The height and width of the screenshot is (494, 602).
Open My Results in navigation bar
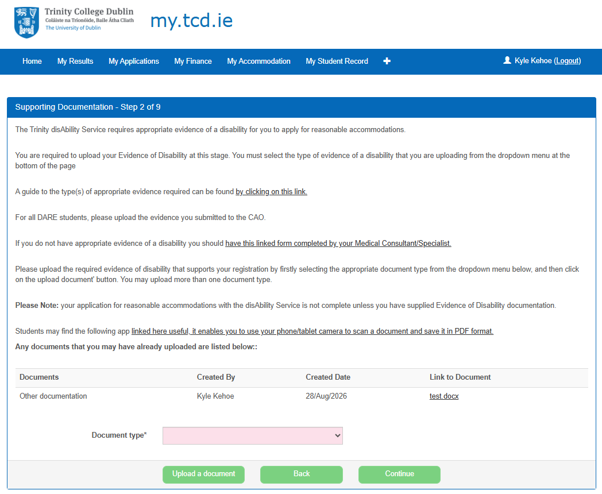(x=75, y=61)
